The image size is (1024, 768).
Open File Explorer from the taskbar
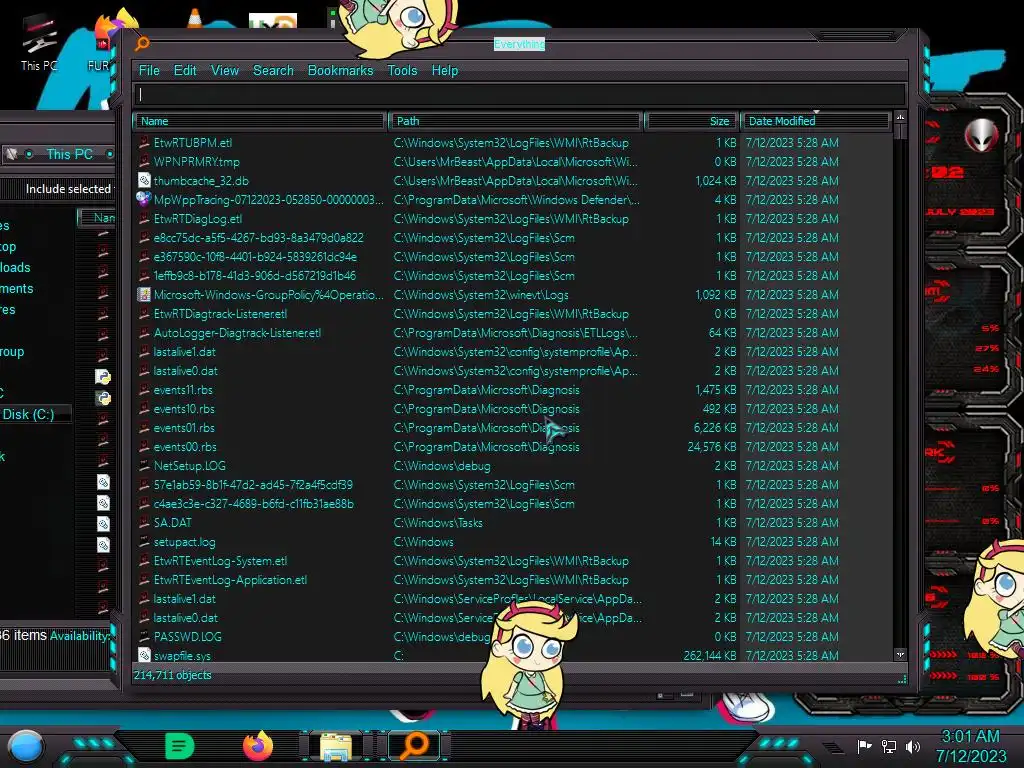(x=336, y=746)
